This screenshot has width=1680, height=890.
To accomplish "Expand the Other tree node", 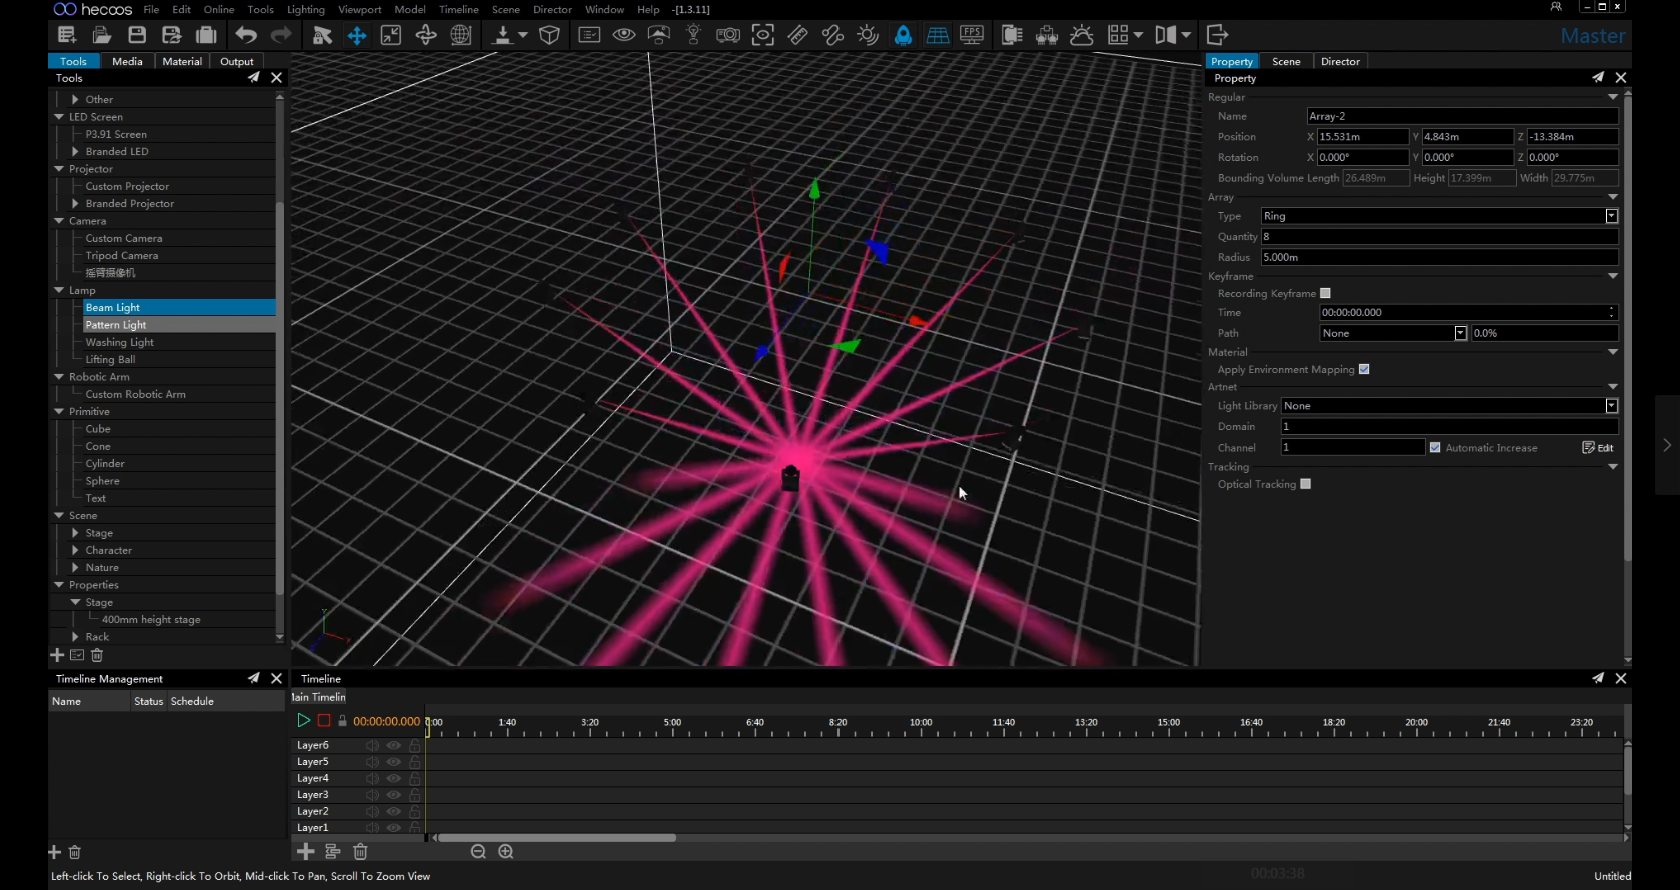I will 75,99.
